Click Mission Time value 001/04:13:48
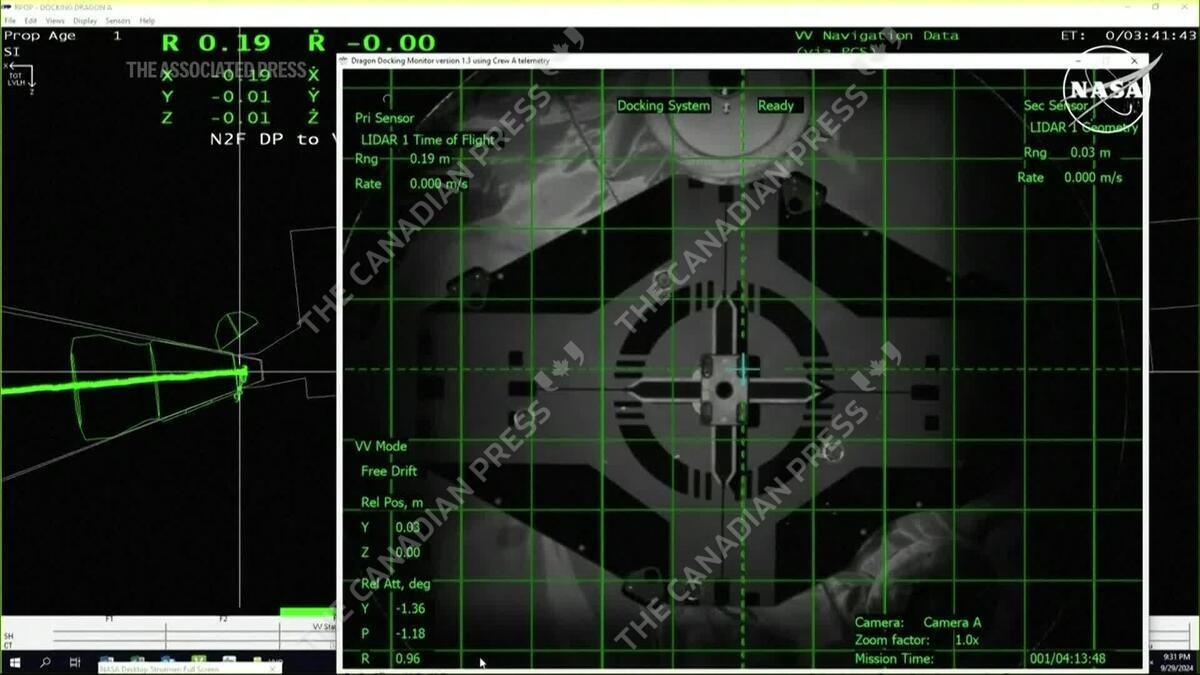The image size is (1200, 675). [x=1067, y=658]
